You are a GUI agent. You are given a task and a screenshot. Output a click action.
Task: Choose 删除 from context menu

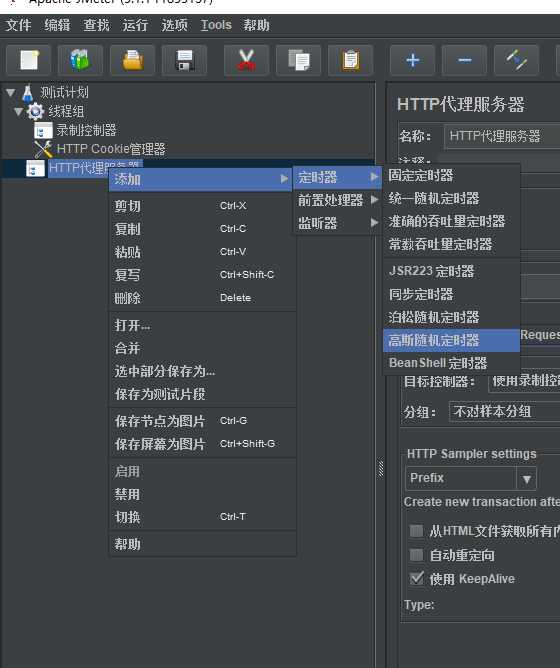coord(203,298)
